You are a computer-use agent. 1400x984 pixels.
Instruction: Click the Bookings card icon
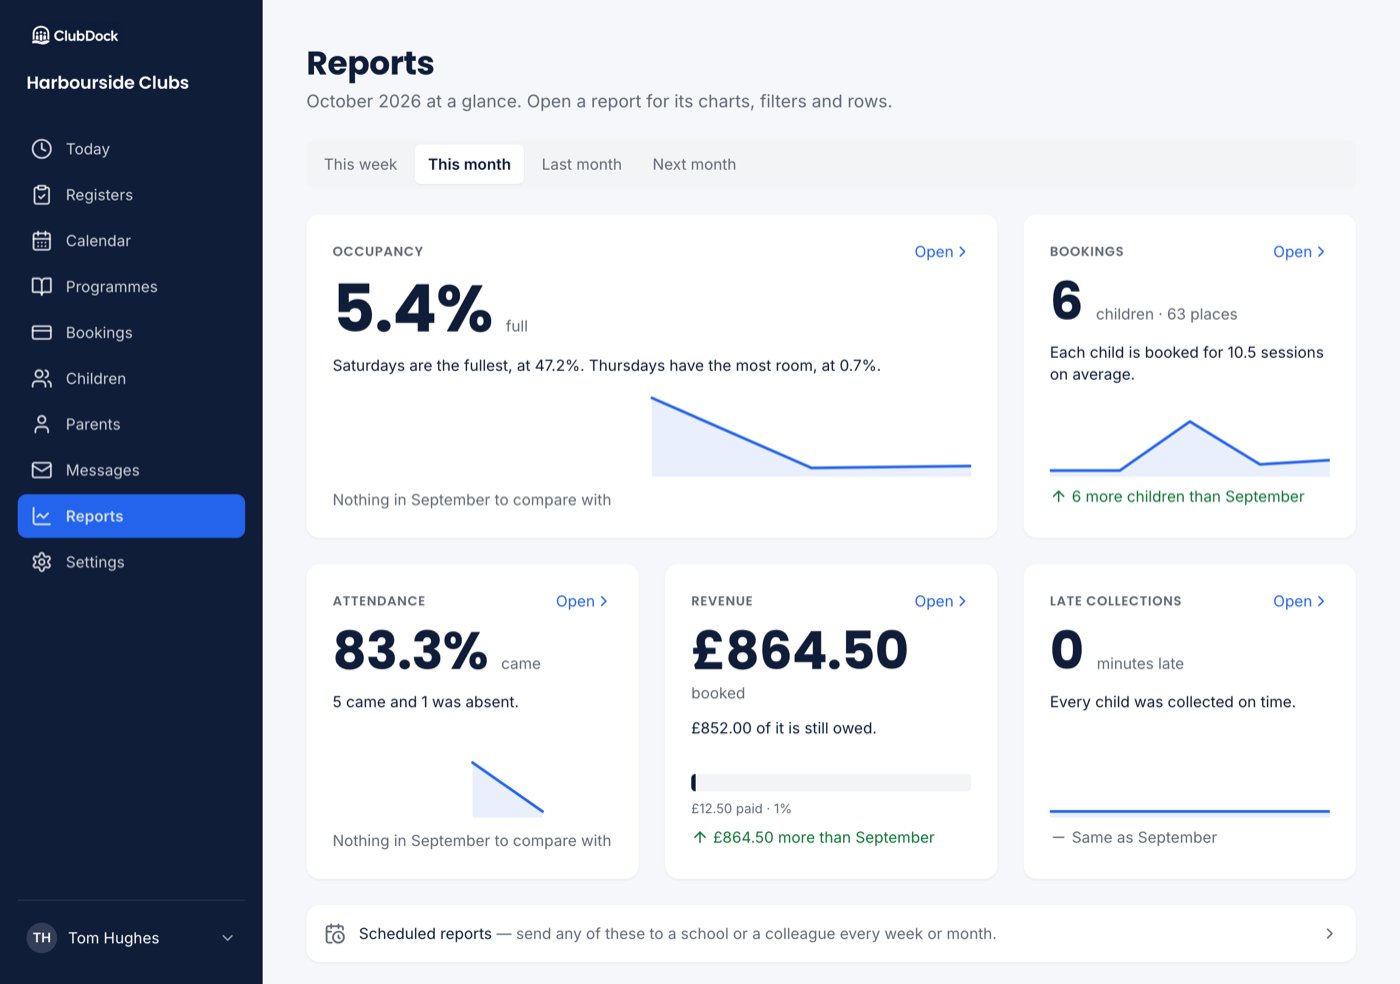click(x=42, y=333)
